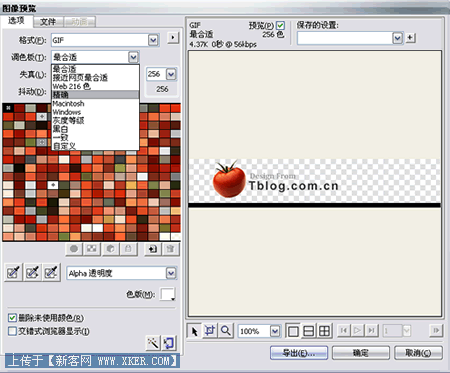This screenshot has width=450, height=373.
Task: Open the Alpha 透明度 dropdown
Action: (171, 273)
